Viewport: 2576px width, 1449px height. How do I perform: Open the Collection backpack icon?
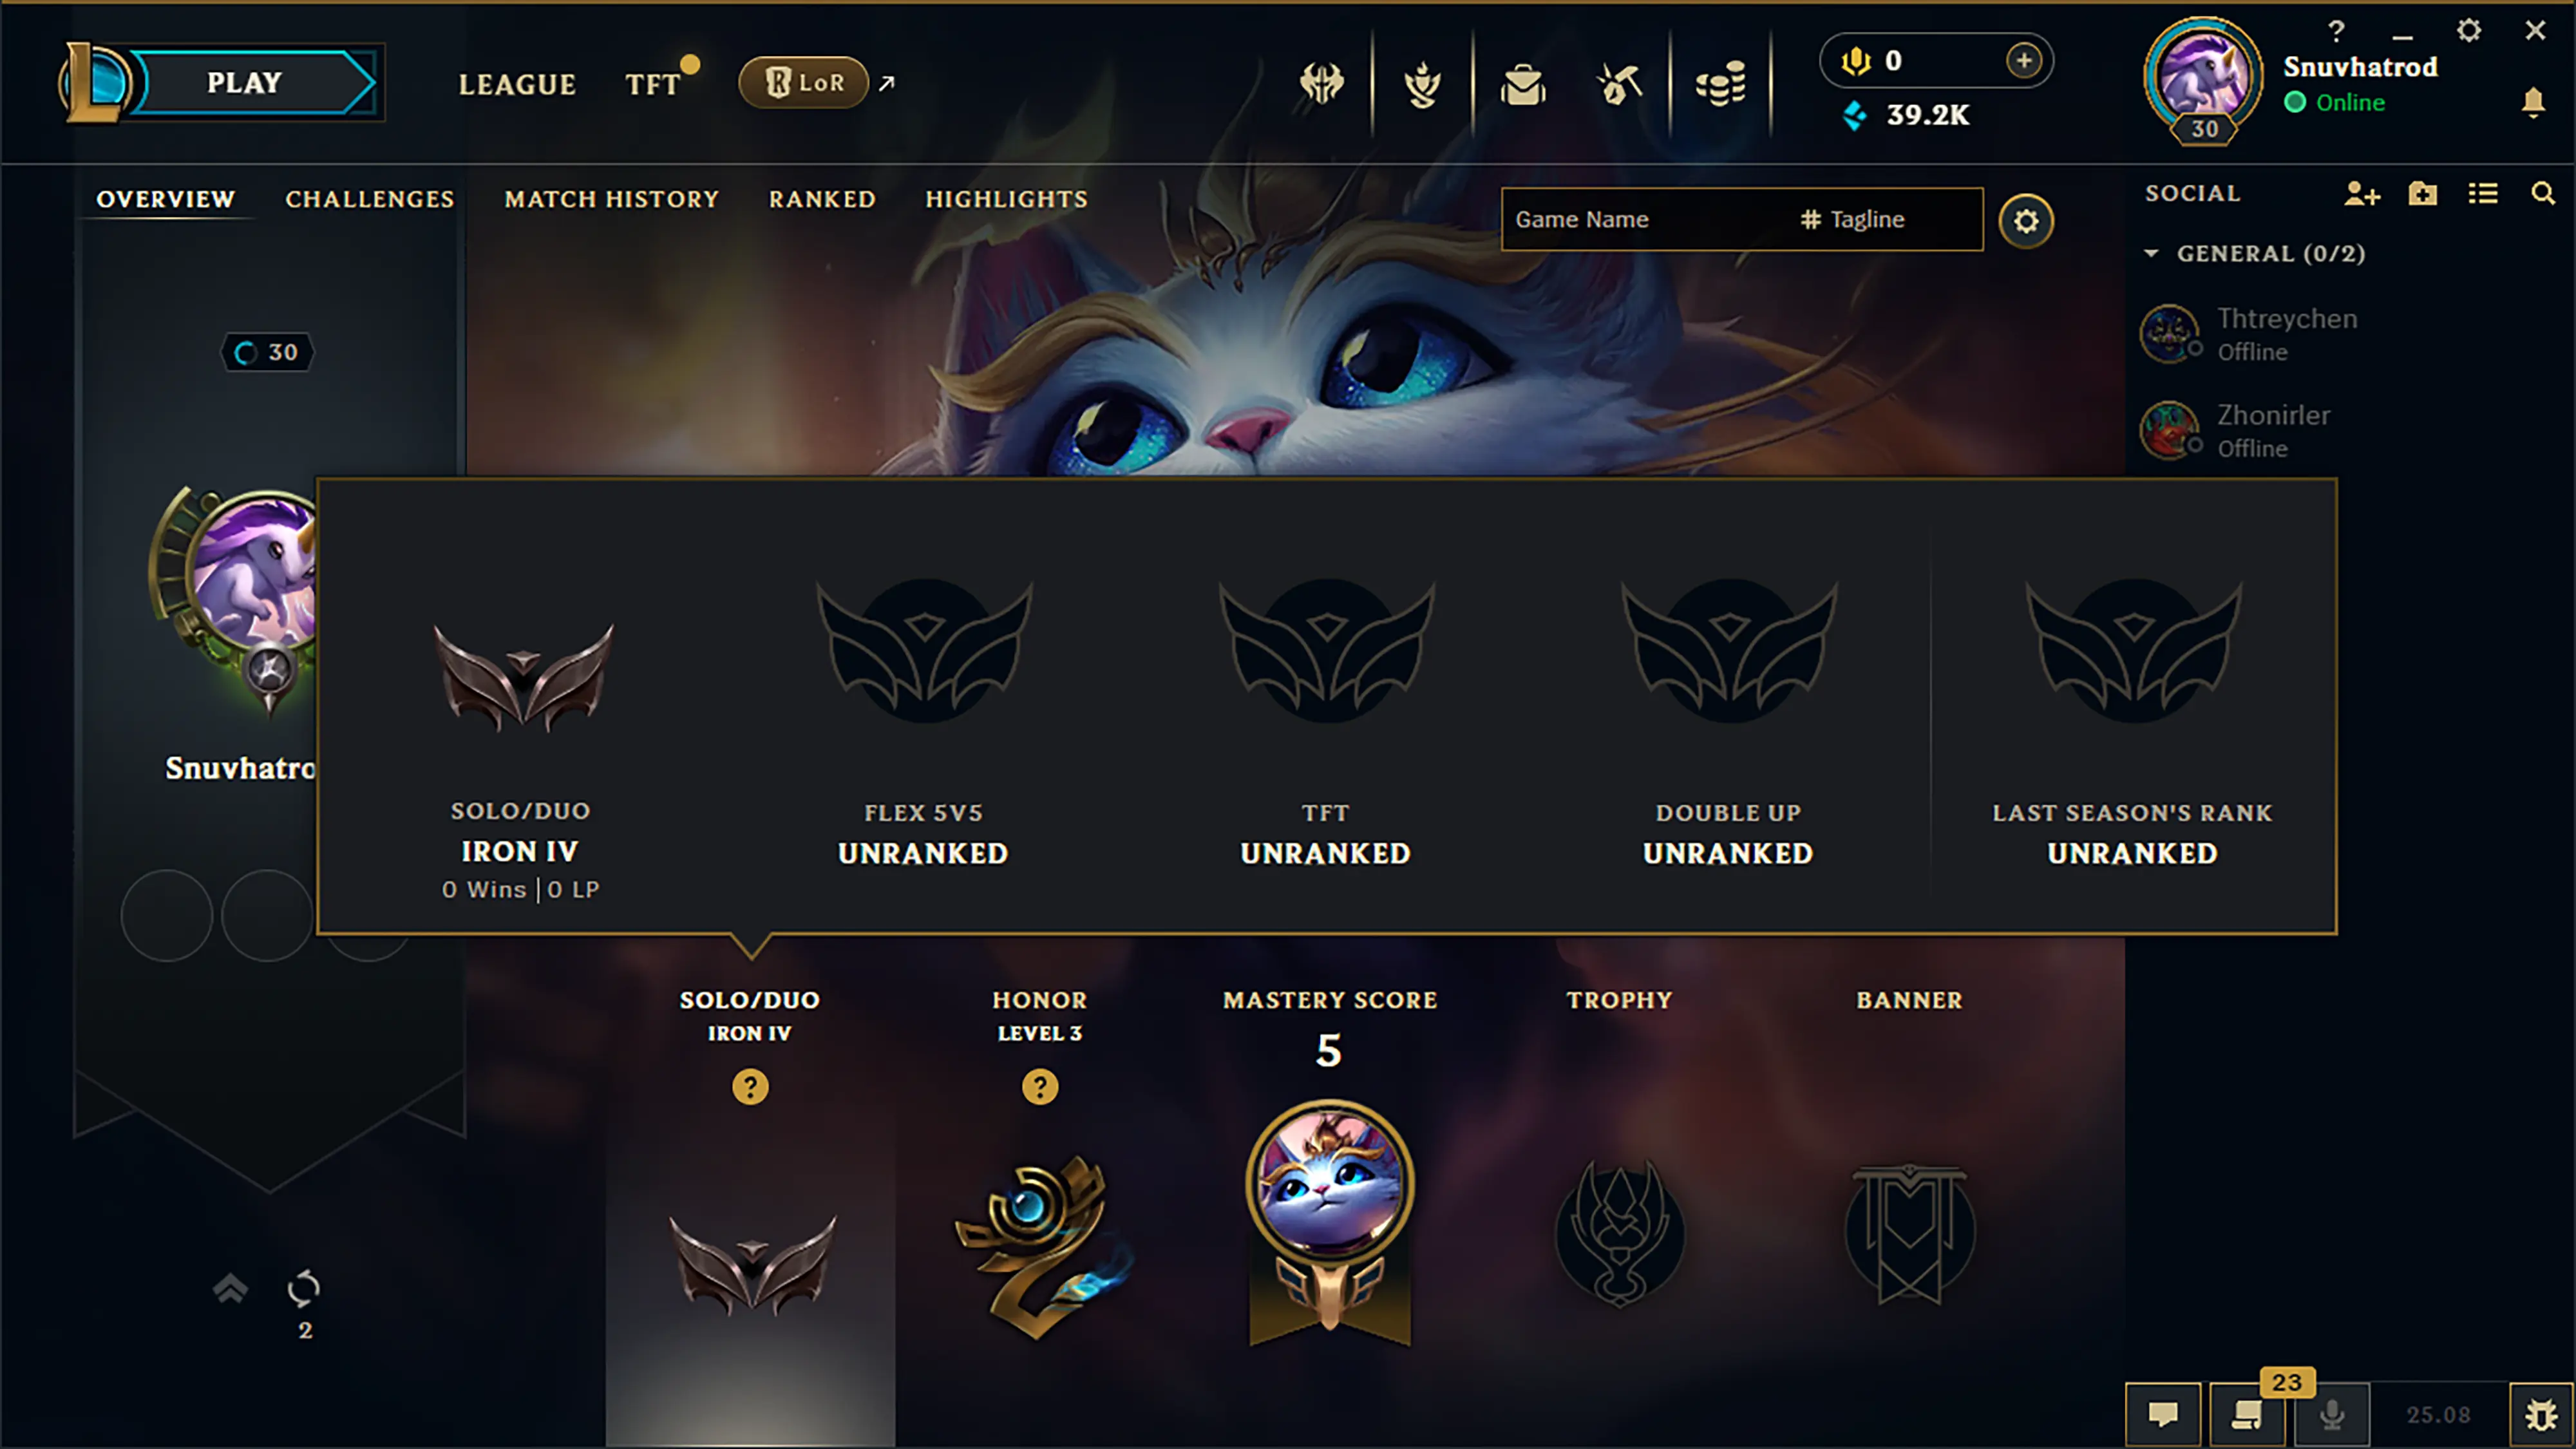point(1523,84)
